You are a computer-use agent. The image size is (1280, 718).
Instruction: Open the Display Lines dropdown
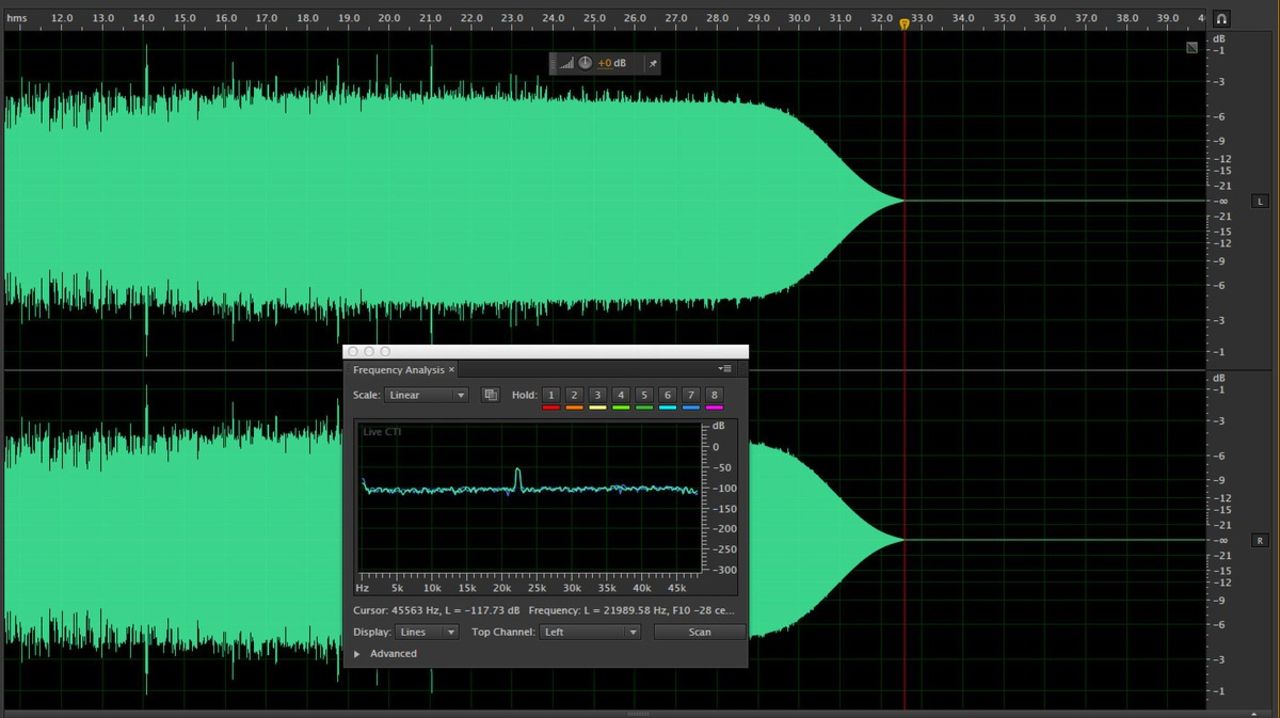click(x=427, y=632)
